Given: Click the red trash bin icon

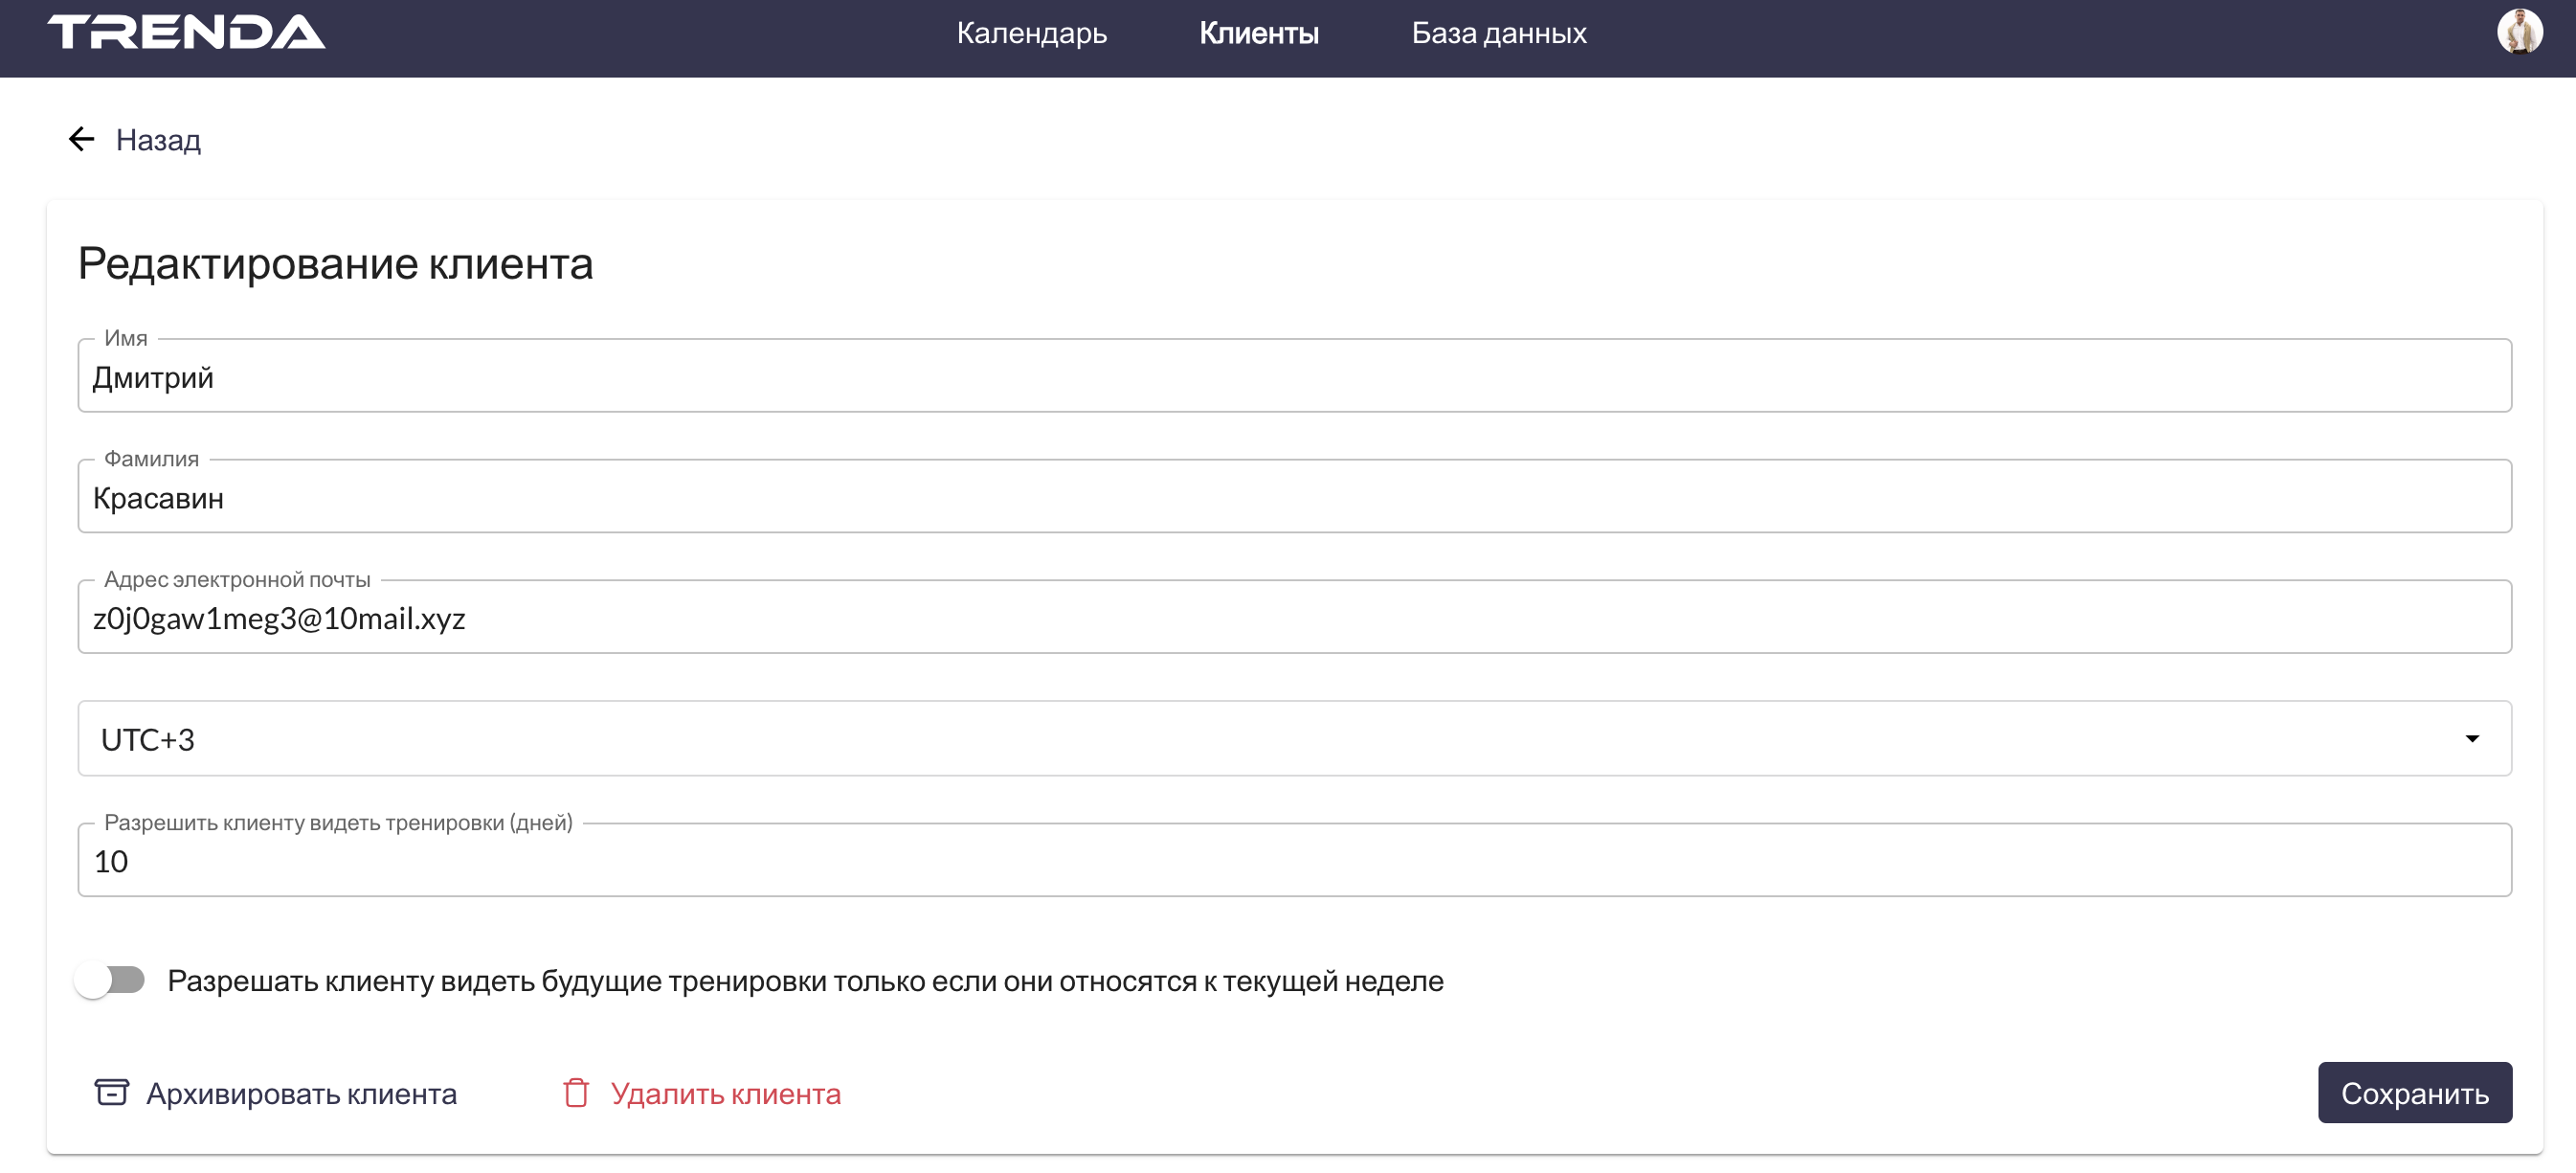Looking at the screenshot, I should pos(576,1092).
